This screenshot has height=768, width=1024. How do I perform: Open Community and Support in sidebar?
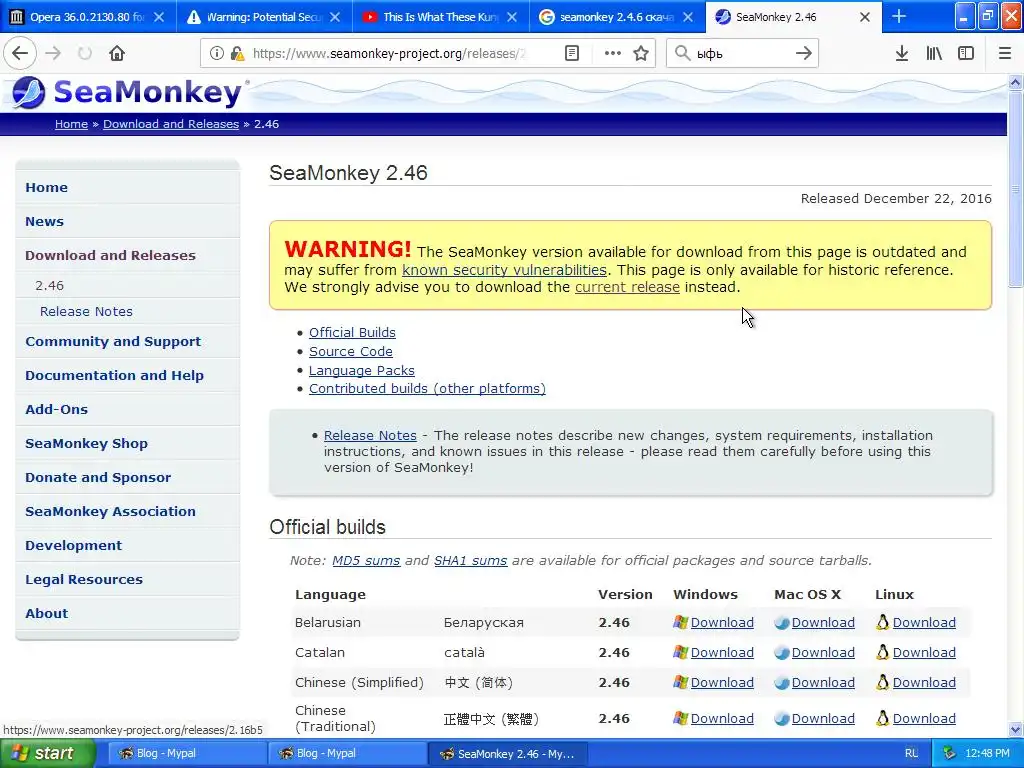(113, 342)
